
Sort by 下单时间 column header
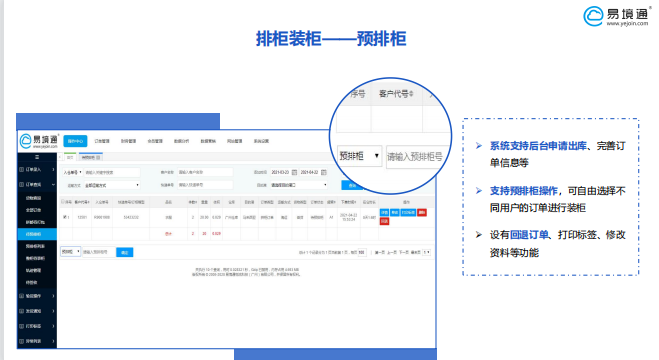348,202
